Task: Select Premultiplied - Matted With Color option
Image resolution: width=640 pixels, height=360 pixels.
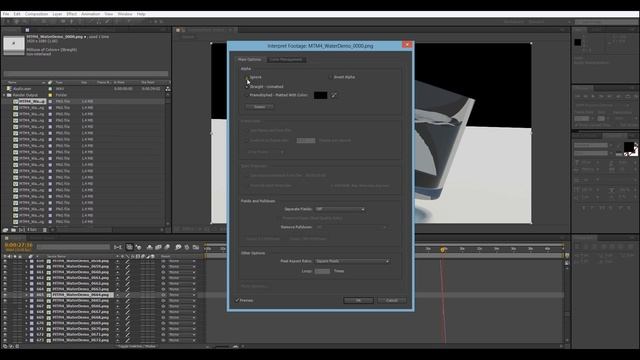Action: (x=247, y=95)
